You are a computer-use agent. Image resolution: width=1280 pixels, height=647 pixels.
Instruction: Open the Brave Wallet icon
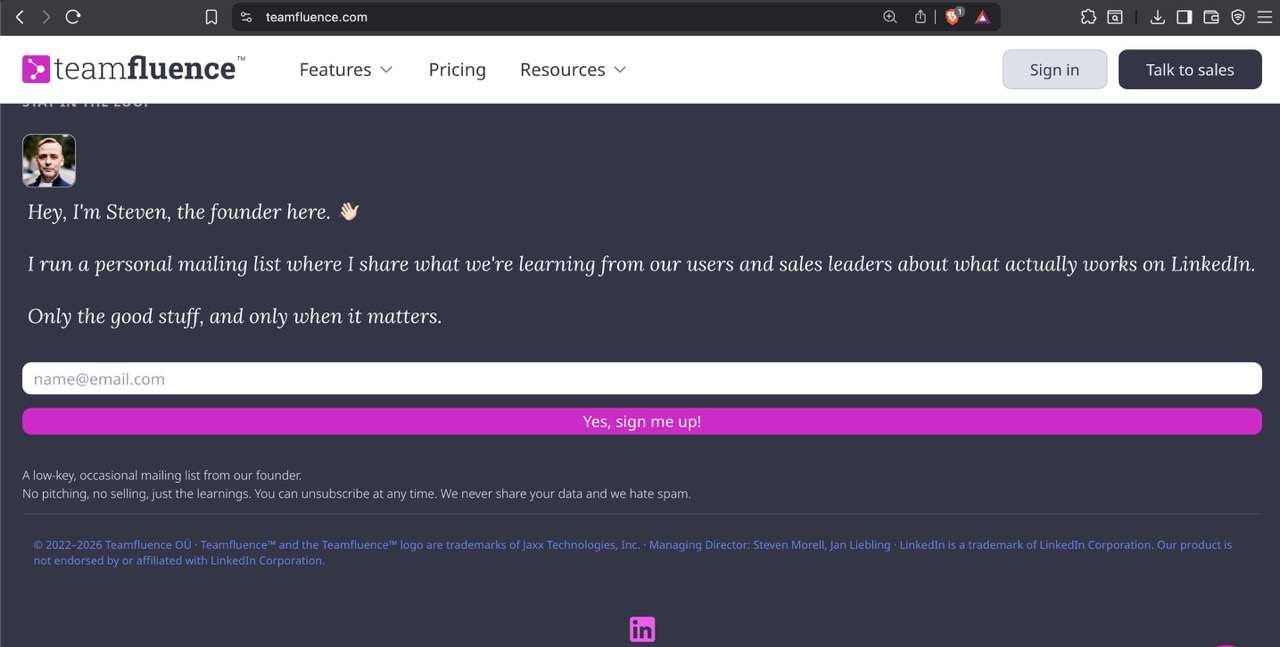point(1211,17)
